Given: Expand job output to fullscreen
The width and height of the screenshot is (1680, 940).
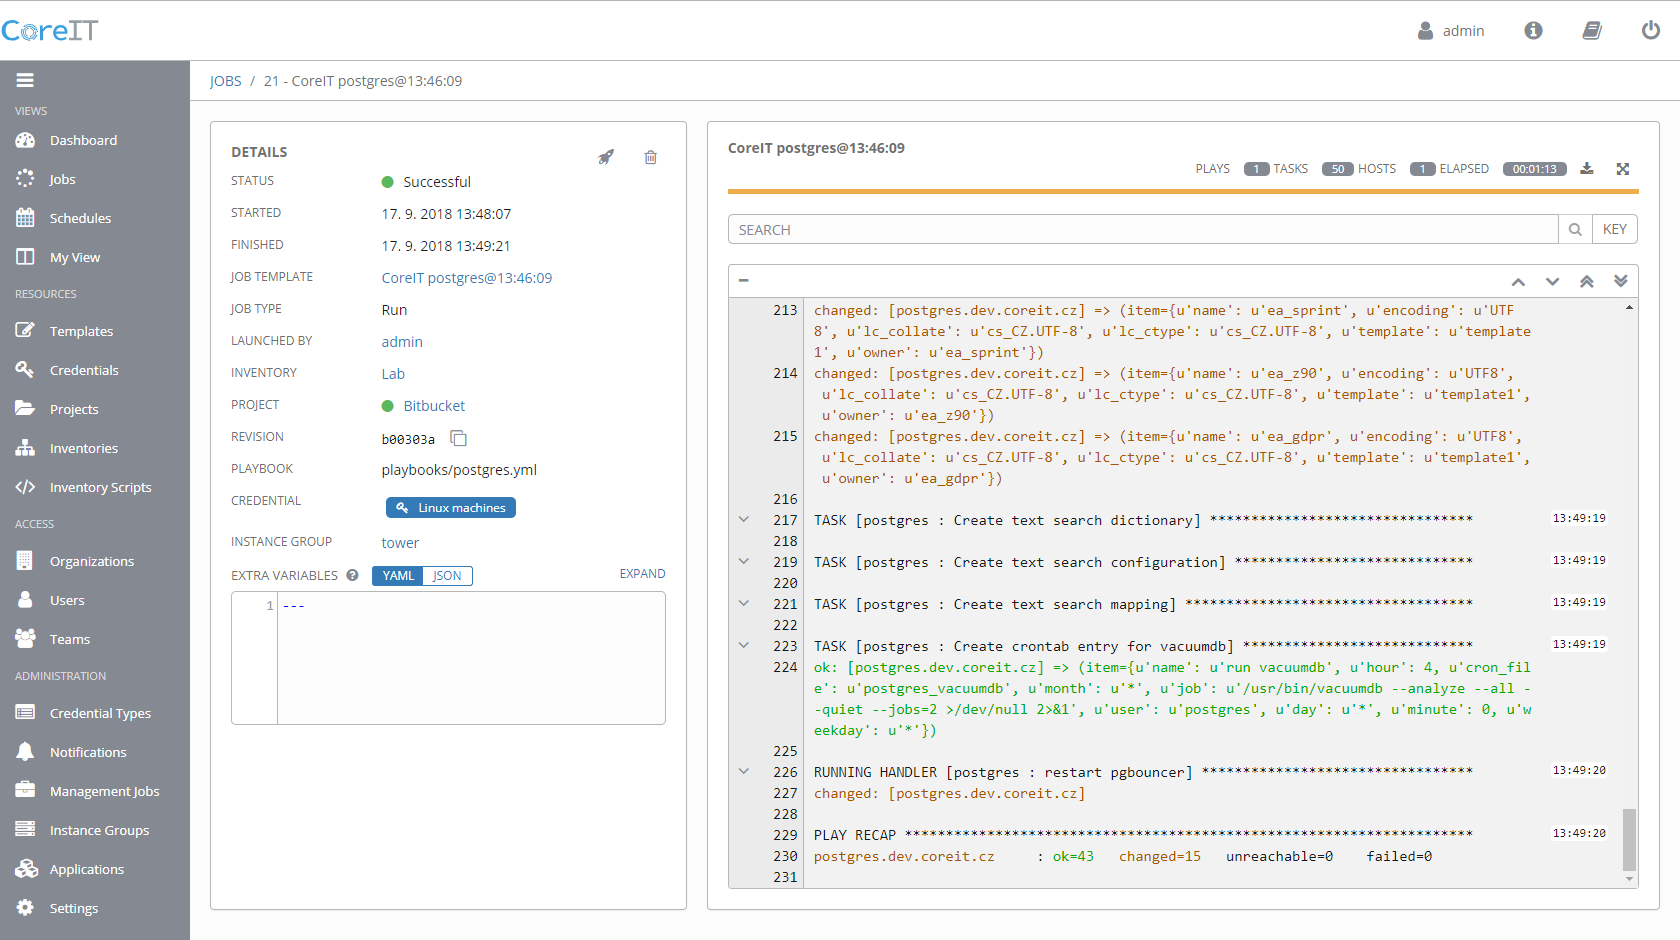Looking at the screenshot, I should coord(1622,169).
